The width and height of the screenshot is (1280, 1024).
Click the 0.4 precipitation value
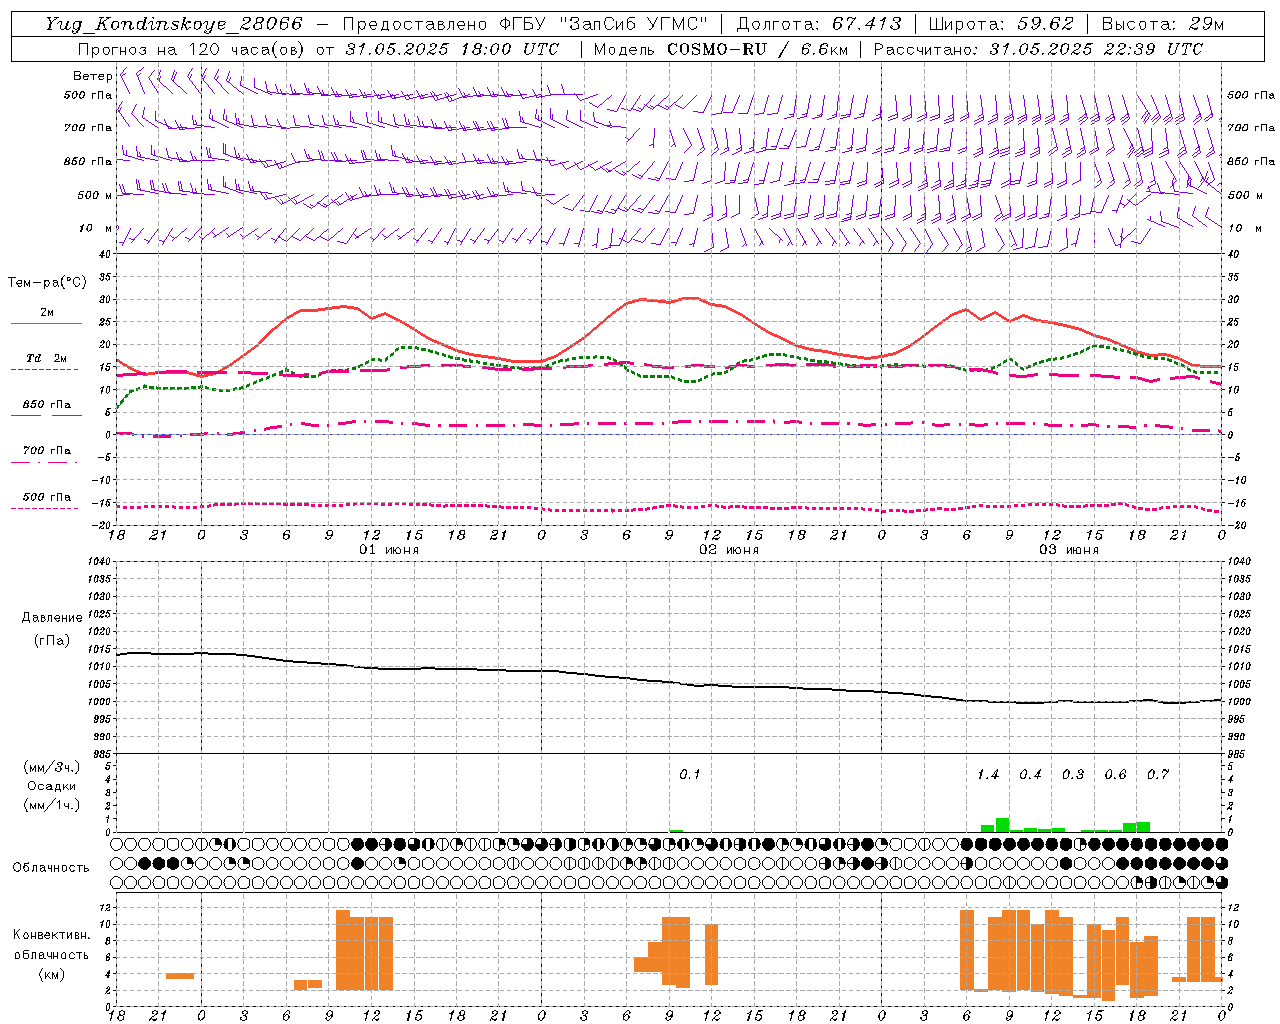1030,774
